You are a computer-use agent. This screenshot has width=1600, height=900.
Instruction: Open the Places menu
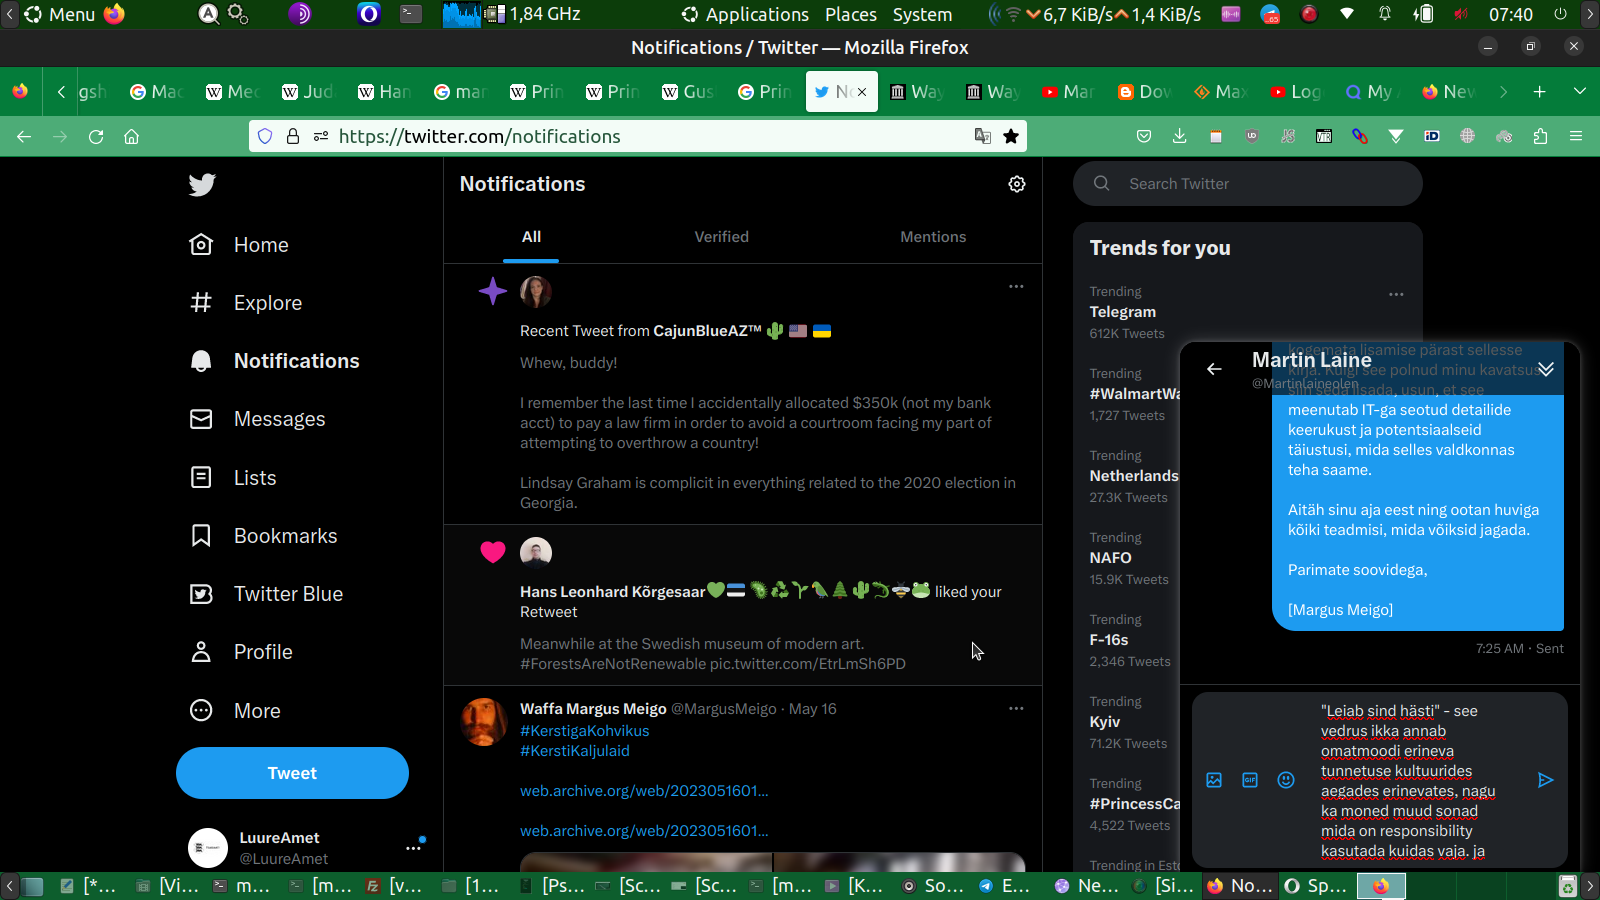pyautogui.click(x=851, y=14)
